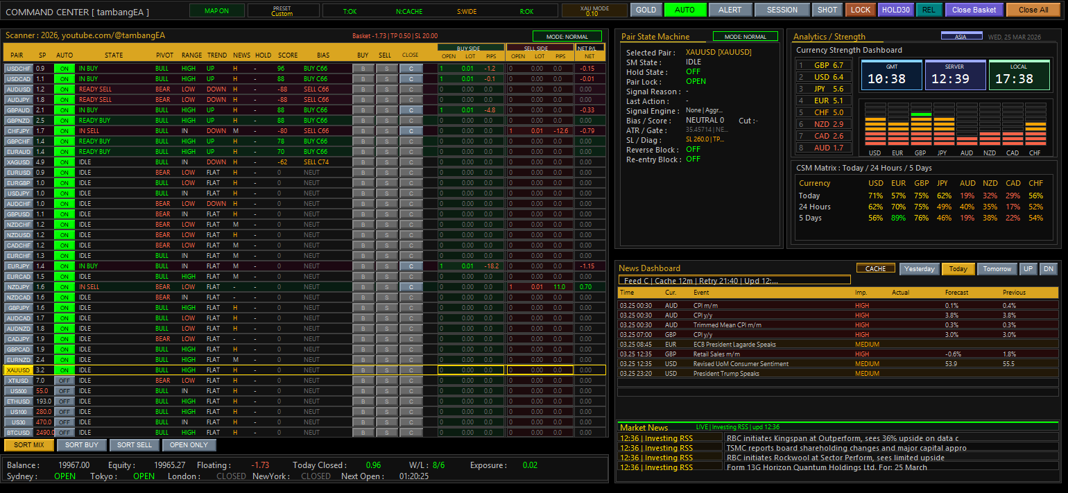Click the Close All button

tap(1033, 10)
